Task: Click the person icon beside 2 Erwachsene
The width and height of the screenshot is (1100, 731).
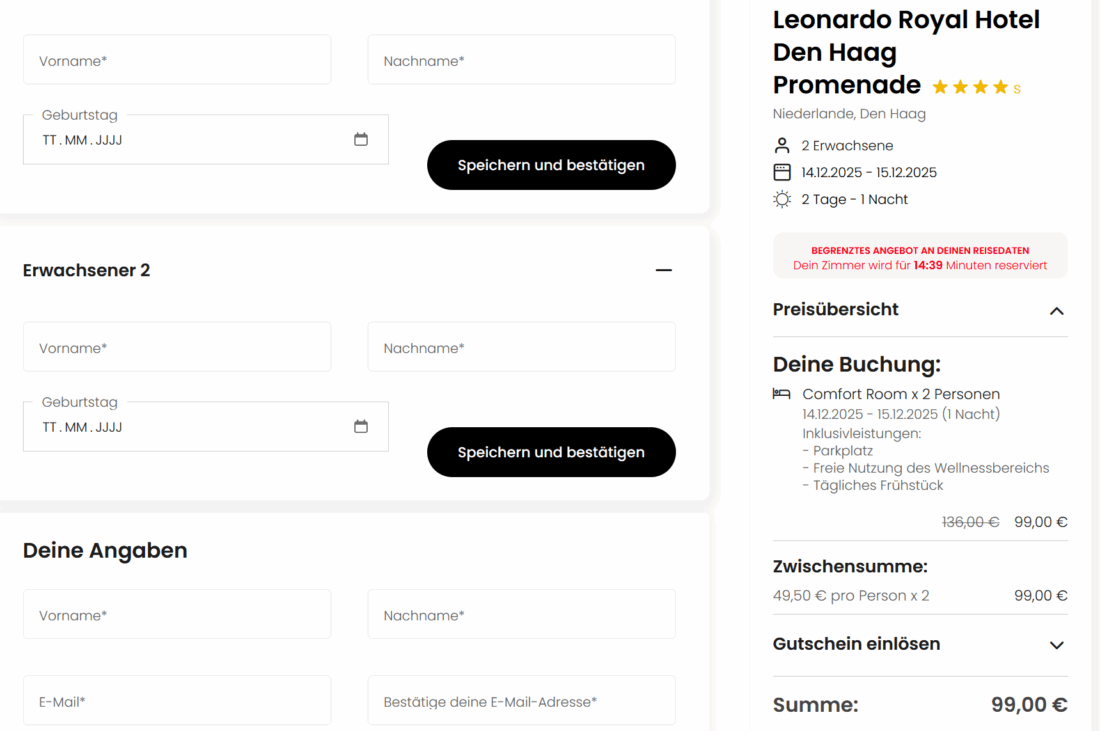Action: click(x=782, y=146)
